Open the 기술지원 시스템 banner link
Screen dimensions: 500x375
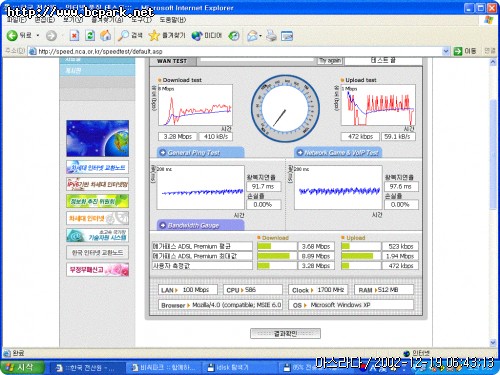click(97, 236)
